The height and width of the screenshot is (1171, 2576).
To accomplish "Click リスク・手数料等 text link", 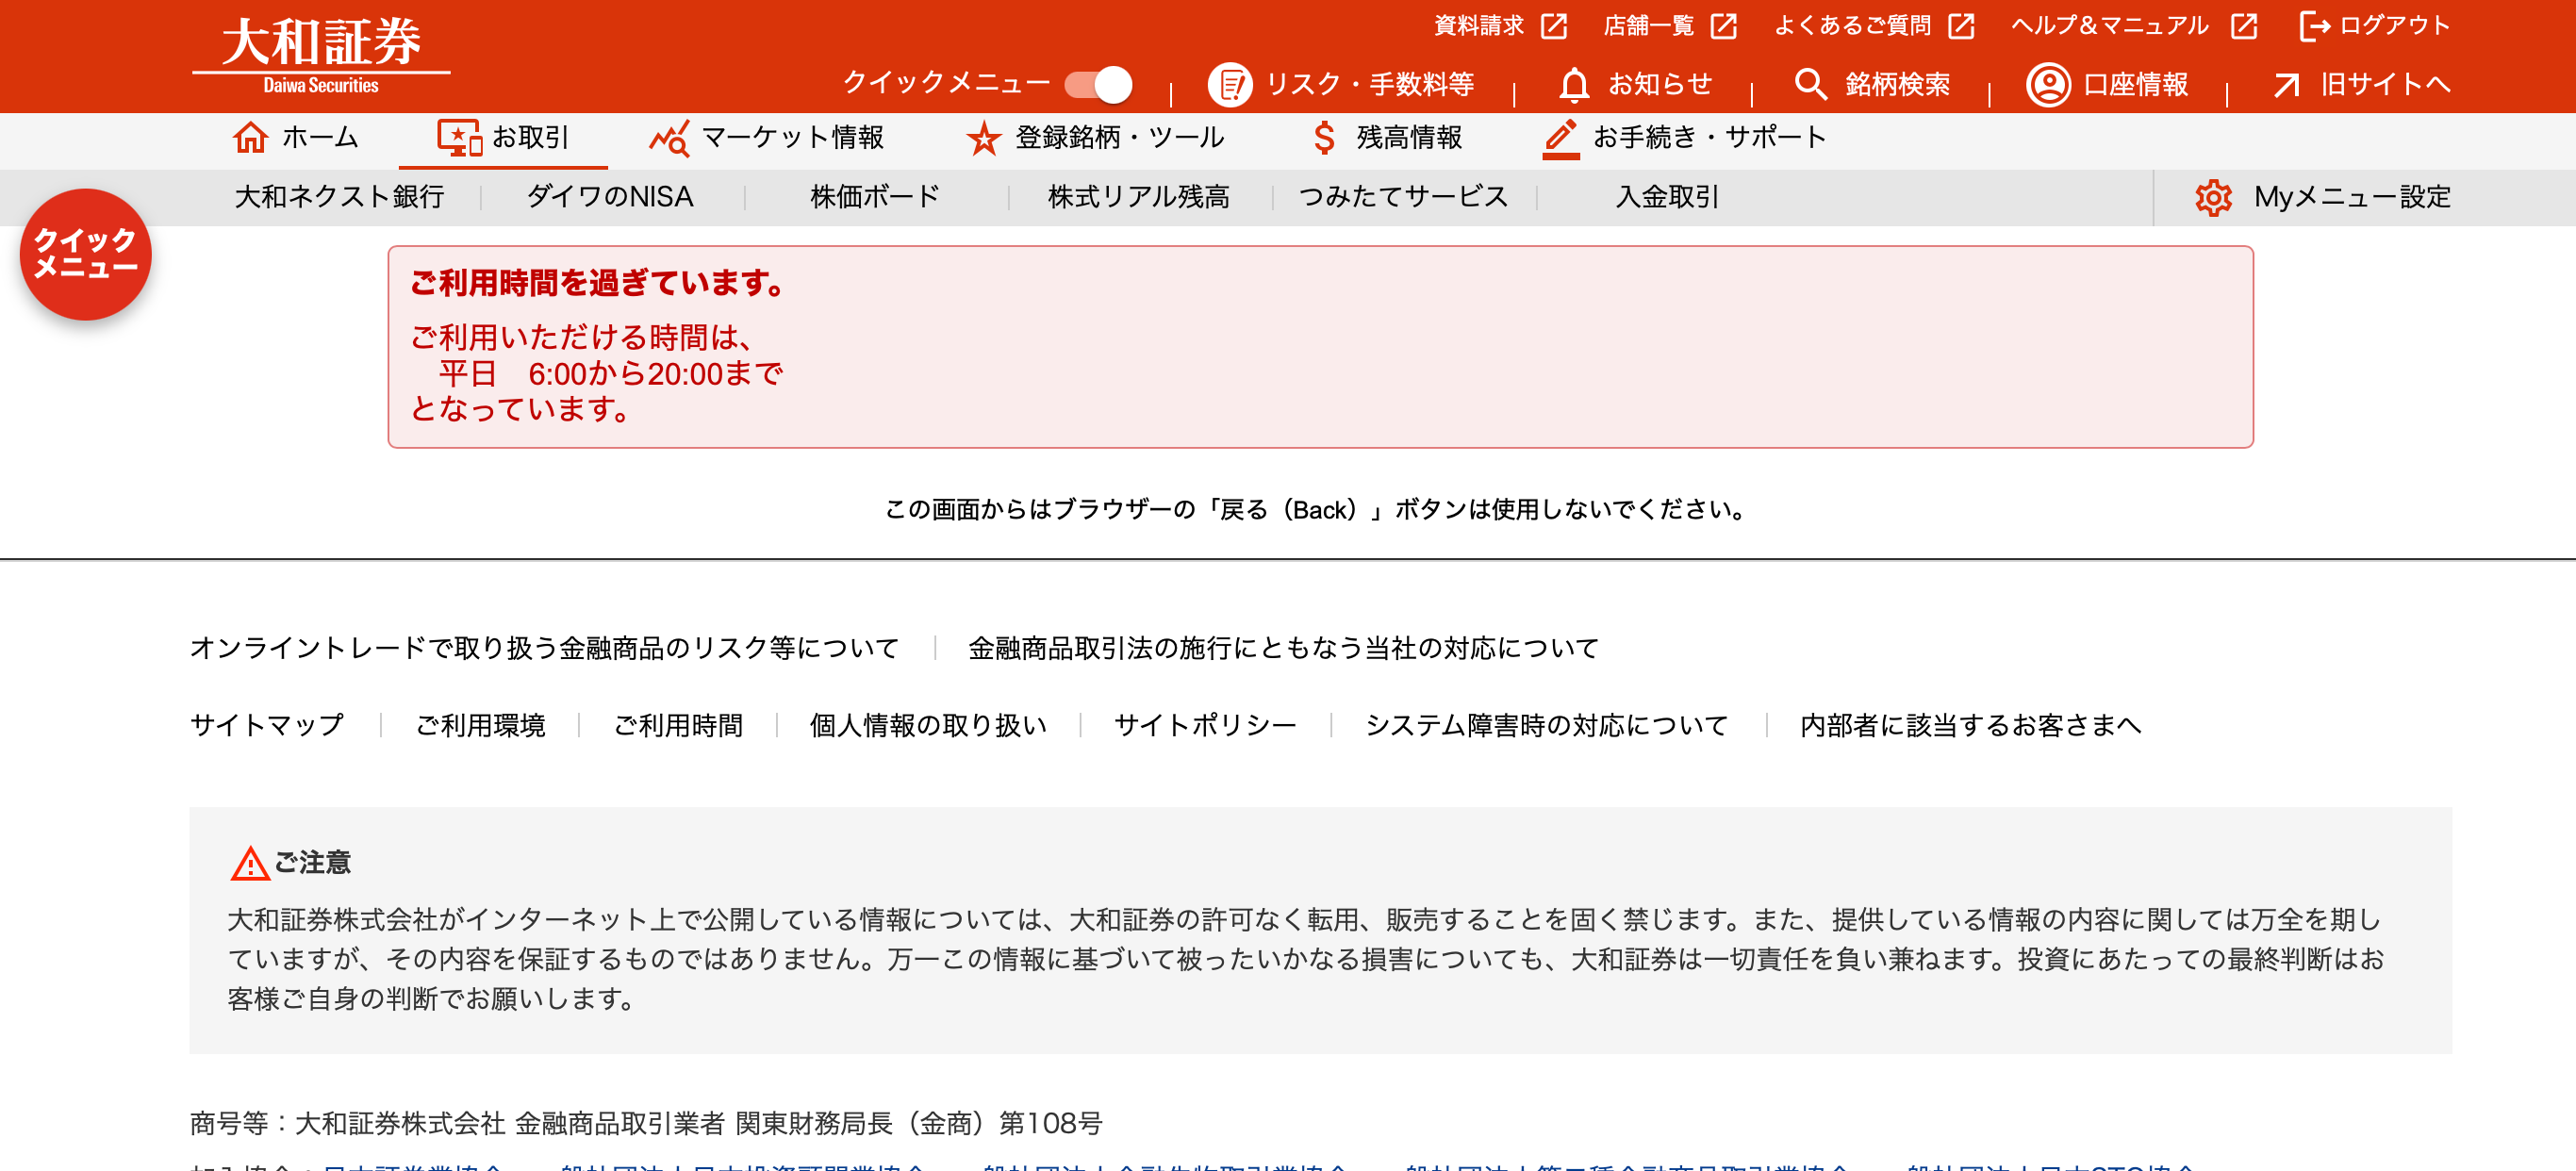I will click(x=1370, y=84).
